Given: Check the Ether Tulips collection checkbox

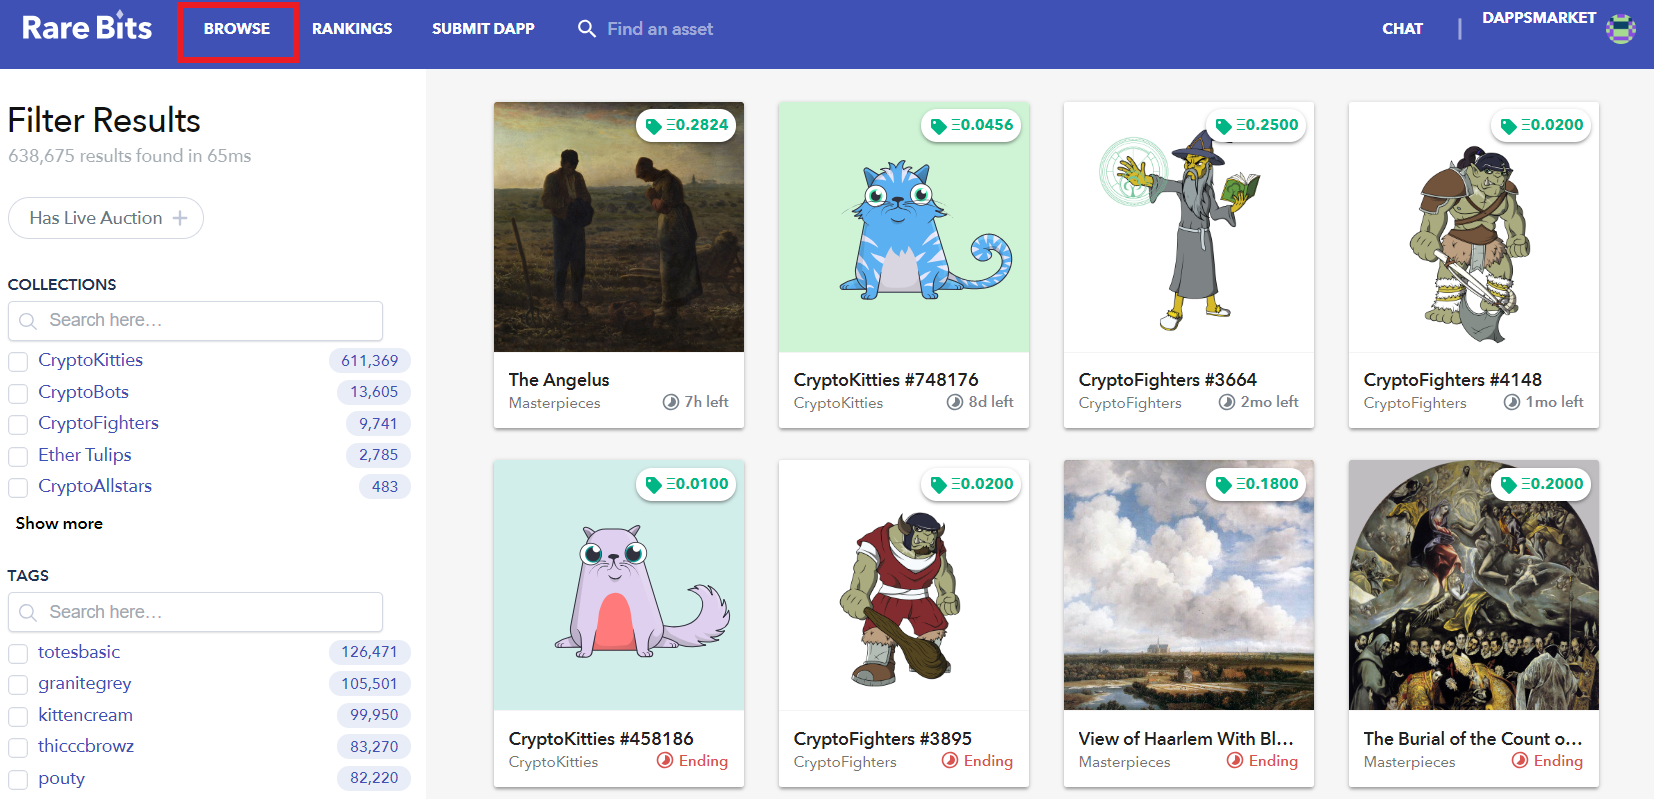Looking at the screenshot, I should [18, 456].
